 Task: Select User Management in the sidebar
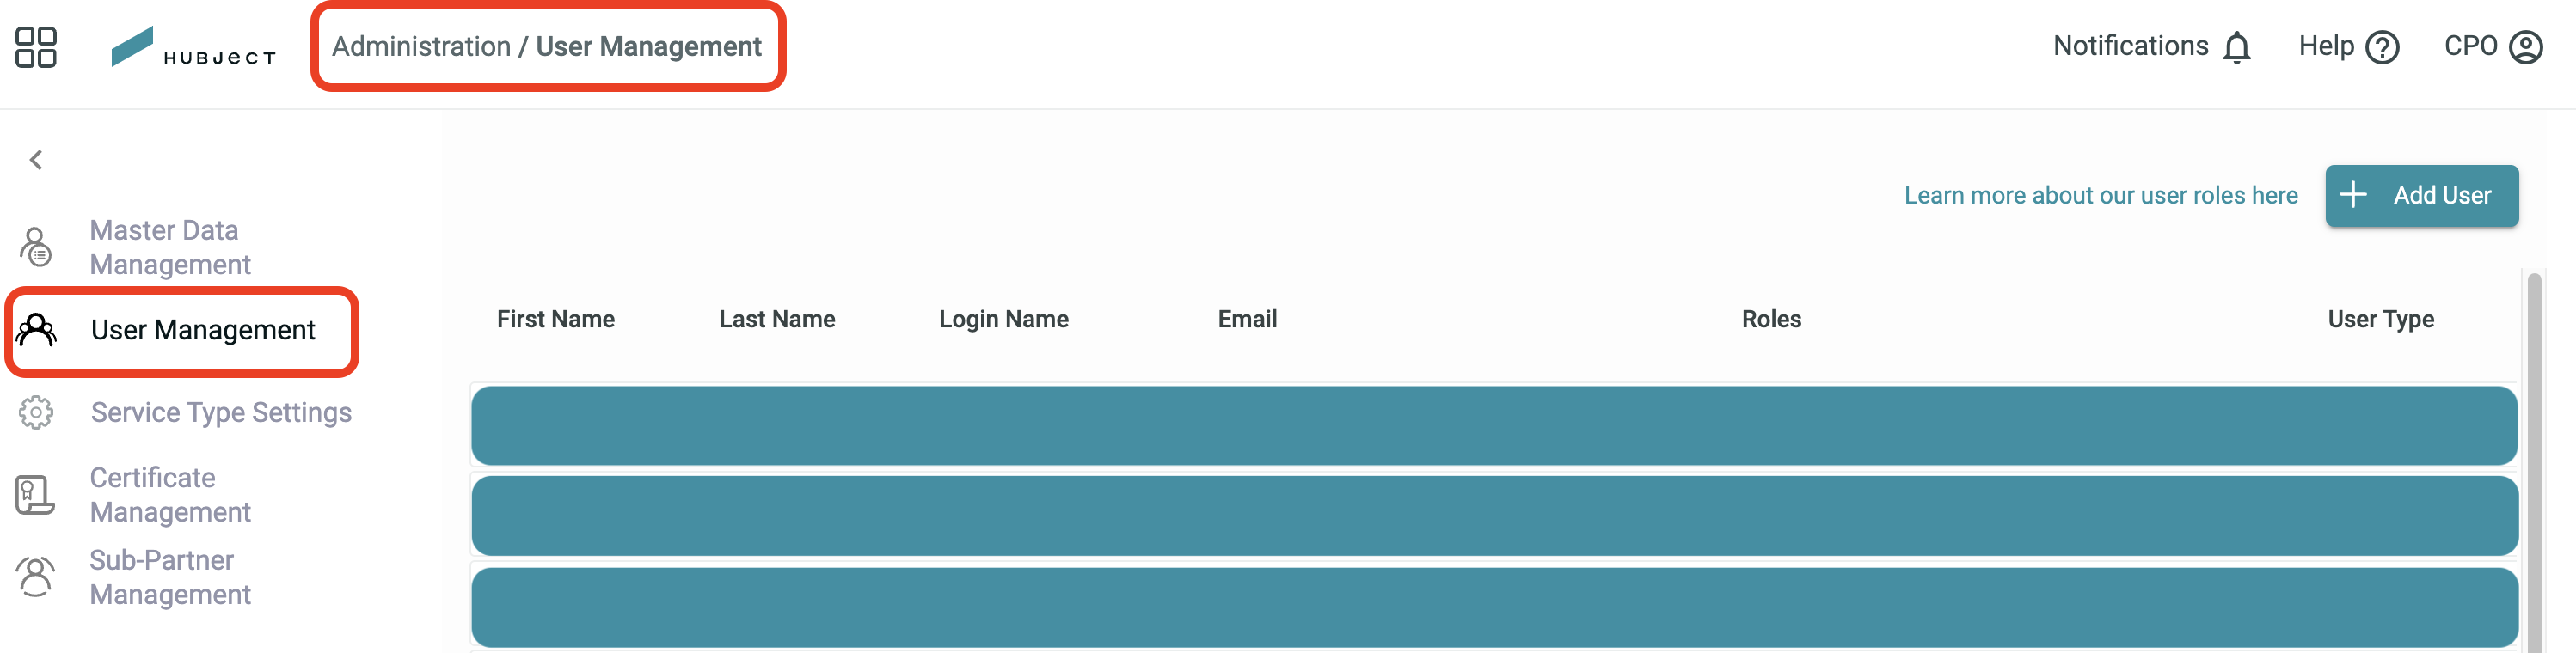coord(182,330)
